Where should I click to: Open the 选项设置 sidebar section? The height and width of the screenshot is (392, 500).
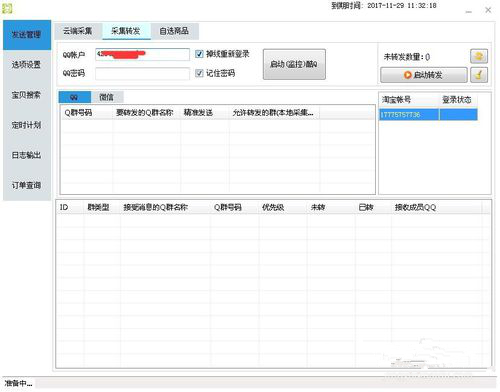pyautogui.click(x=27, y=65)
